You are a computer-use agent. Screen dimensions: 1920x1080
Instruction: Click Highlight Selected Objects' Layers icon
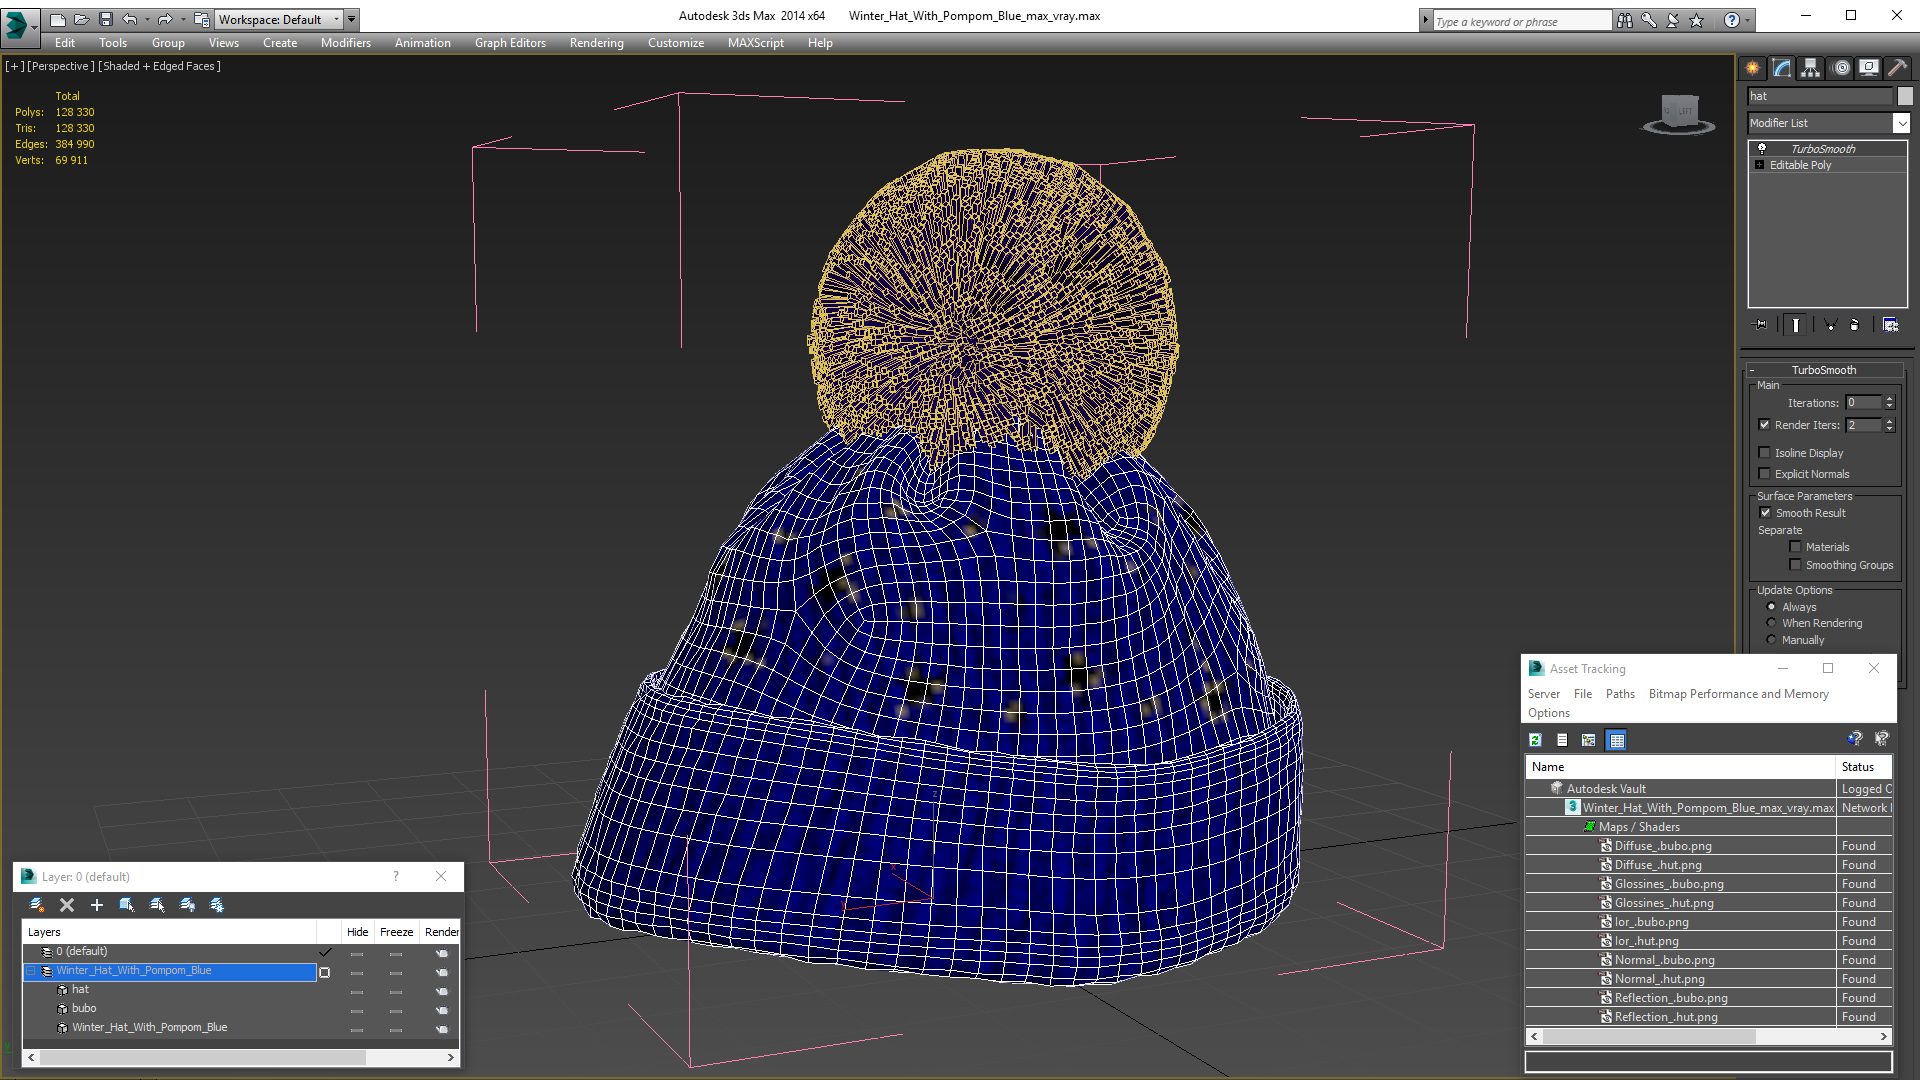coord(157,905)
